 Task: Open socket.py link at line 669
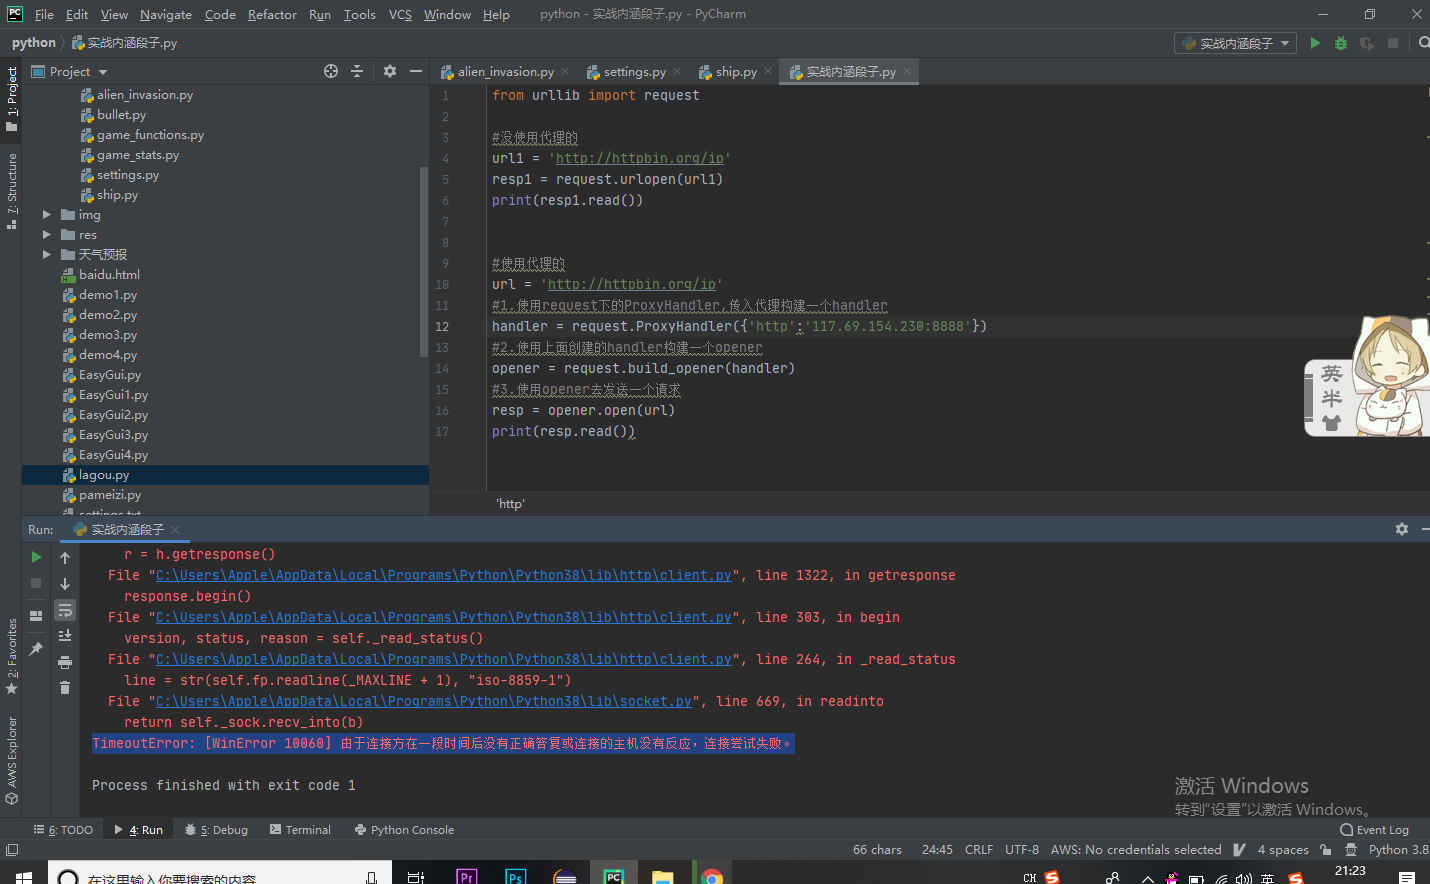coord(424,701)
